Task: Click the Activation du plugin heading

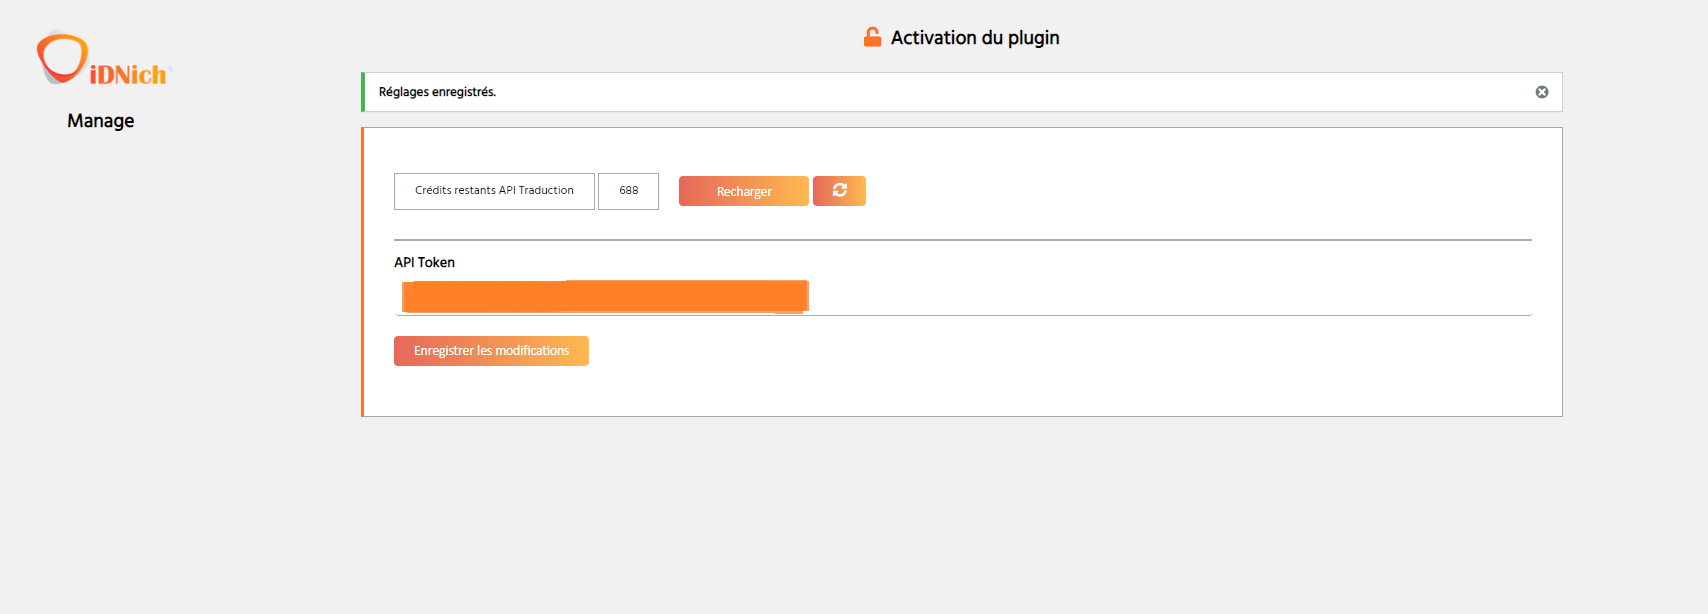Action: [x=975, y=38]
